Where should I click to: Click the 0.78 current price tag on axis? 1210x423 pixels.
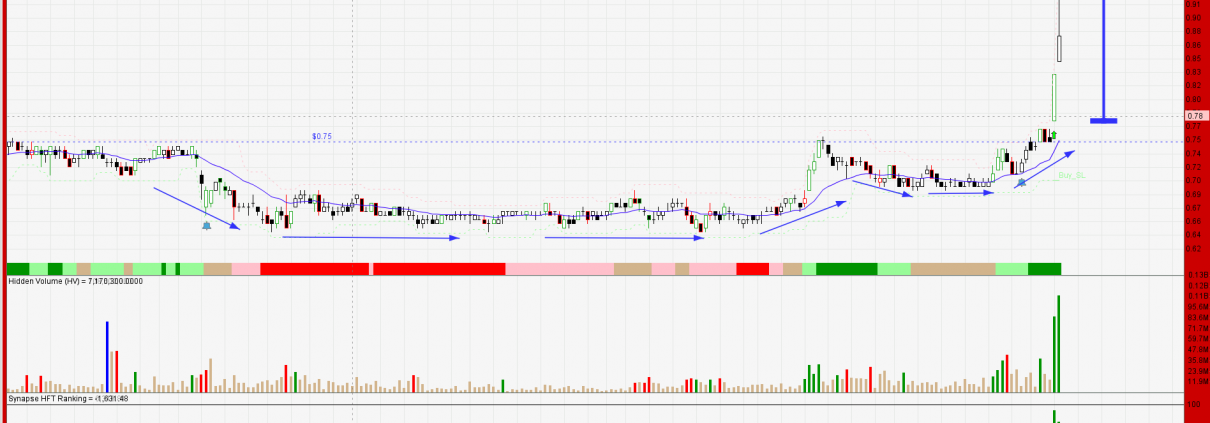[x=1192, y=116]
